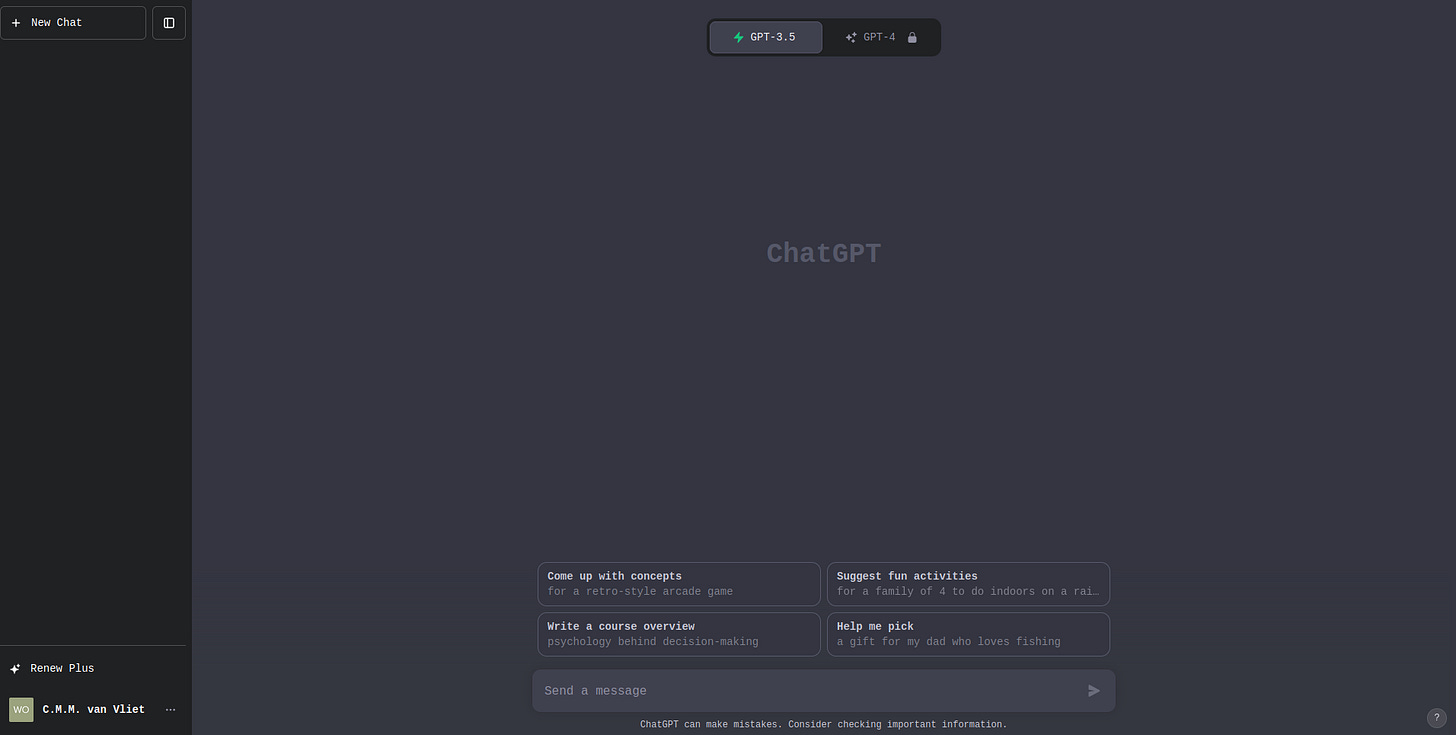Choose the 'Suggest fun activities' suggestion
1456x735 pixels.
(x=968, y=584)
